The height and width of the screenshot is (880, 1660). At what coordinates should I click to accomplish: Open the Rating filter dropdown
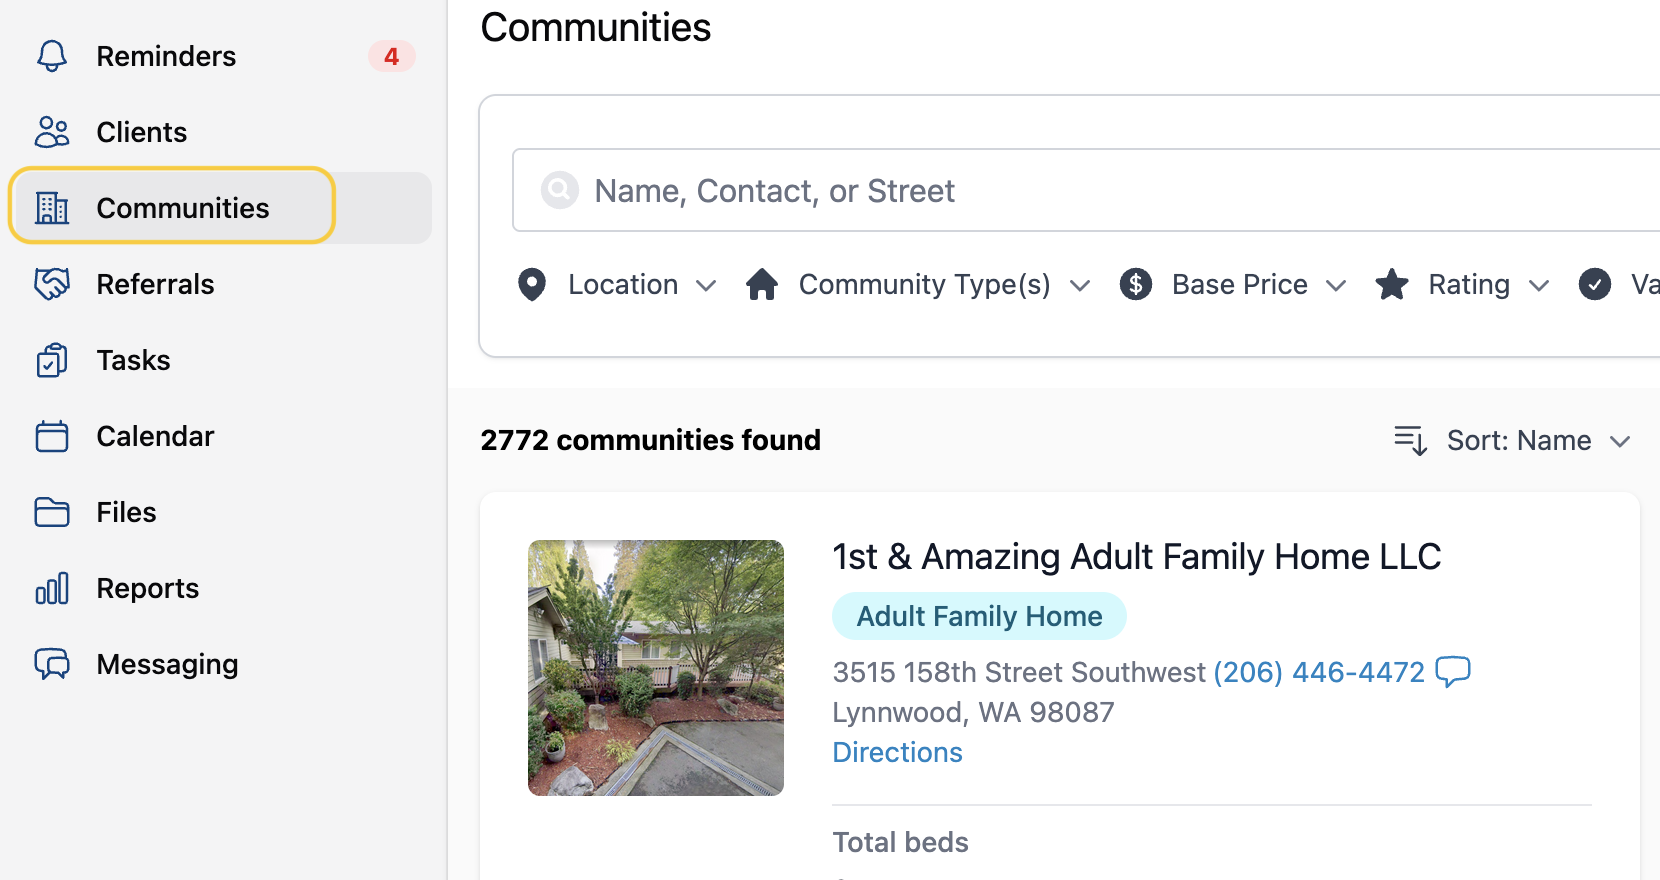(1463, 285)
